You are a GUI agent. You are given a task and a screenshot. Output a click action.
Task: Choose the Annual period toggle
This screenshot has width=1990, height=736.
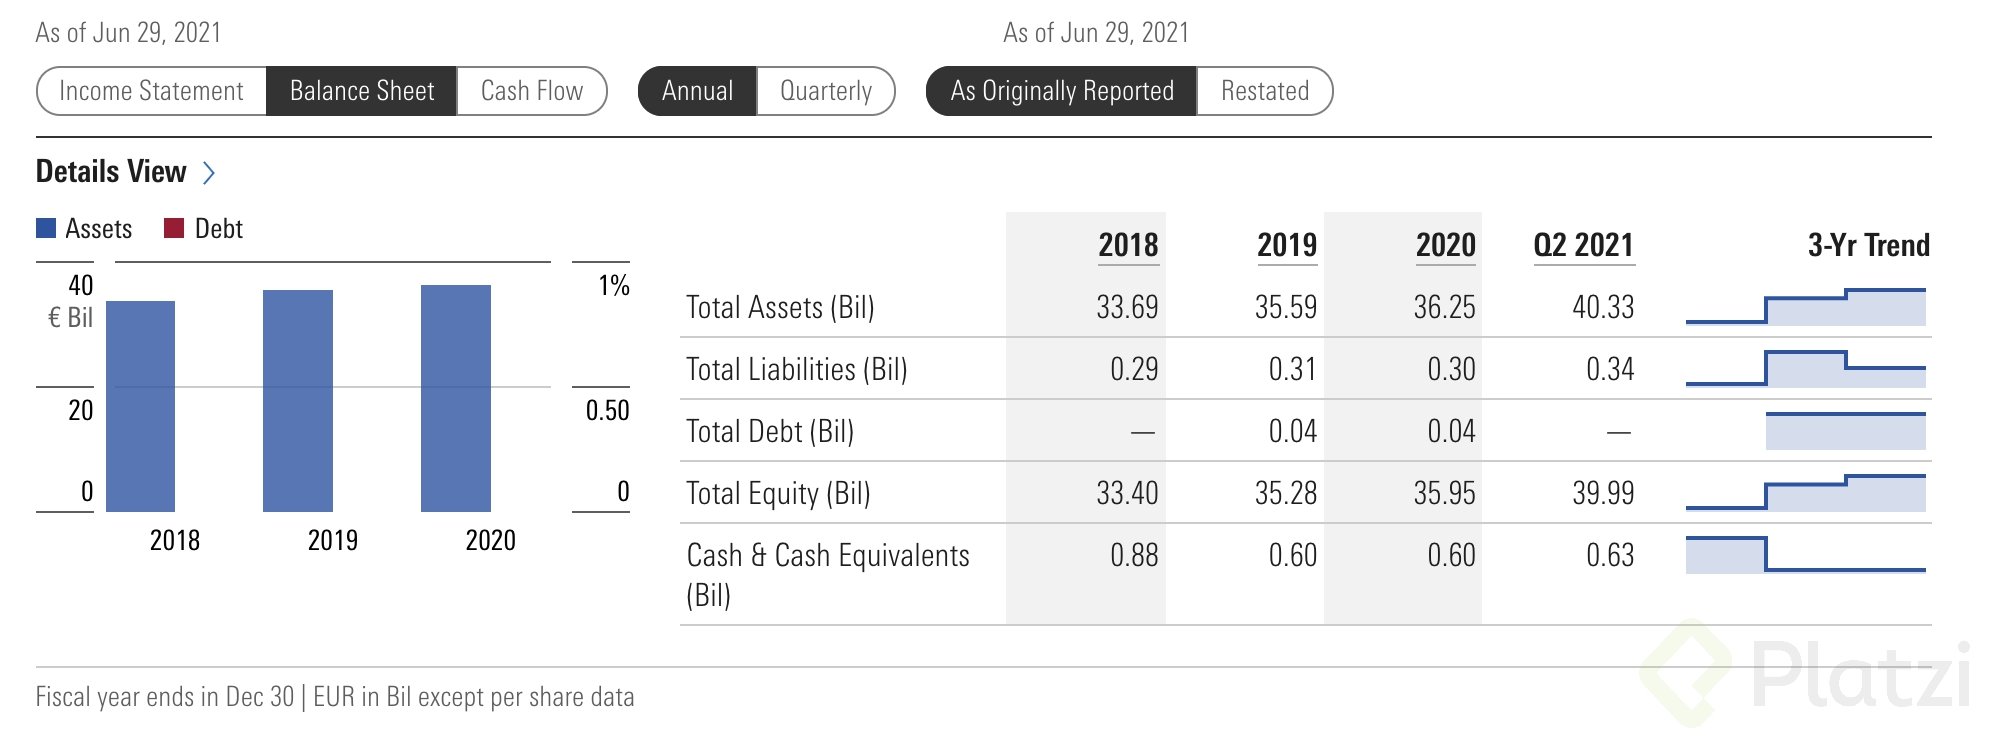[x=697, y=91]
